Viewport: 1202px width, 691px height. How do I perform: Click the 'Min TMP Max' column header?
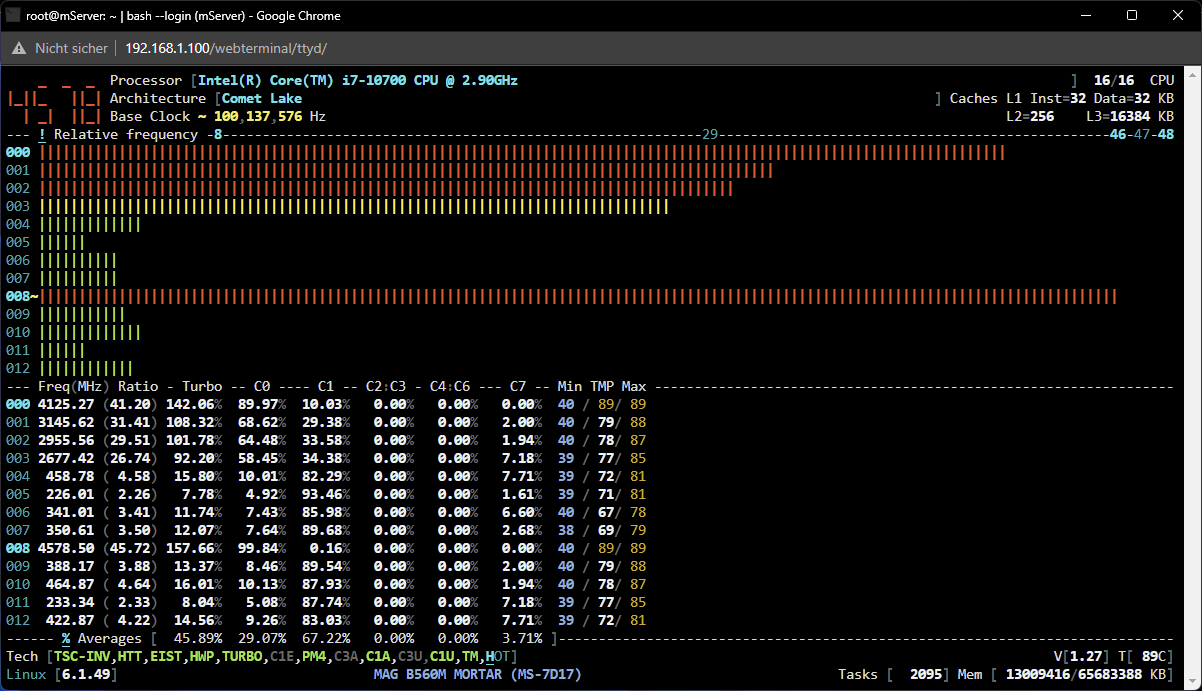click(602, 386)
